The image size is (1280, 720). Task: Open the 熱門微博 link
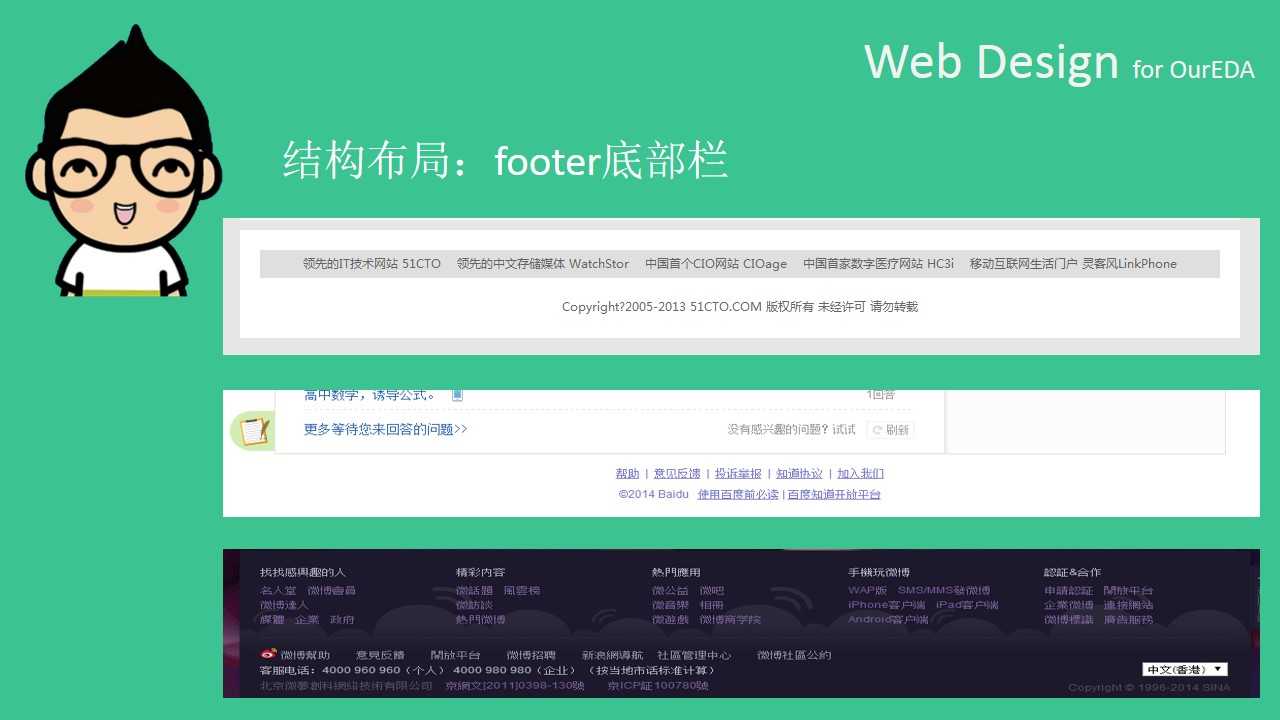click(x=480, y=620)
